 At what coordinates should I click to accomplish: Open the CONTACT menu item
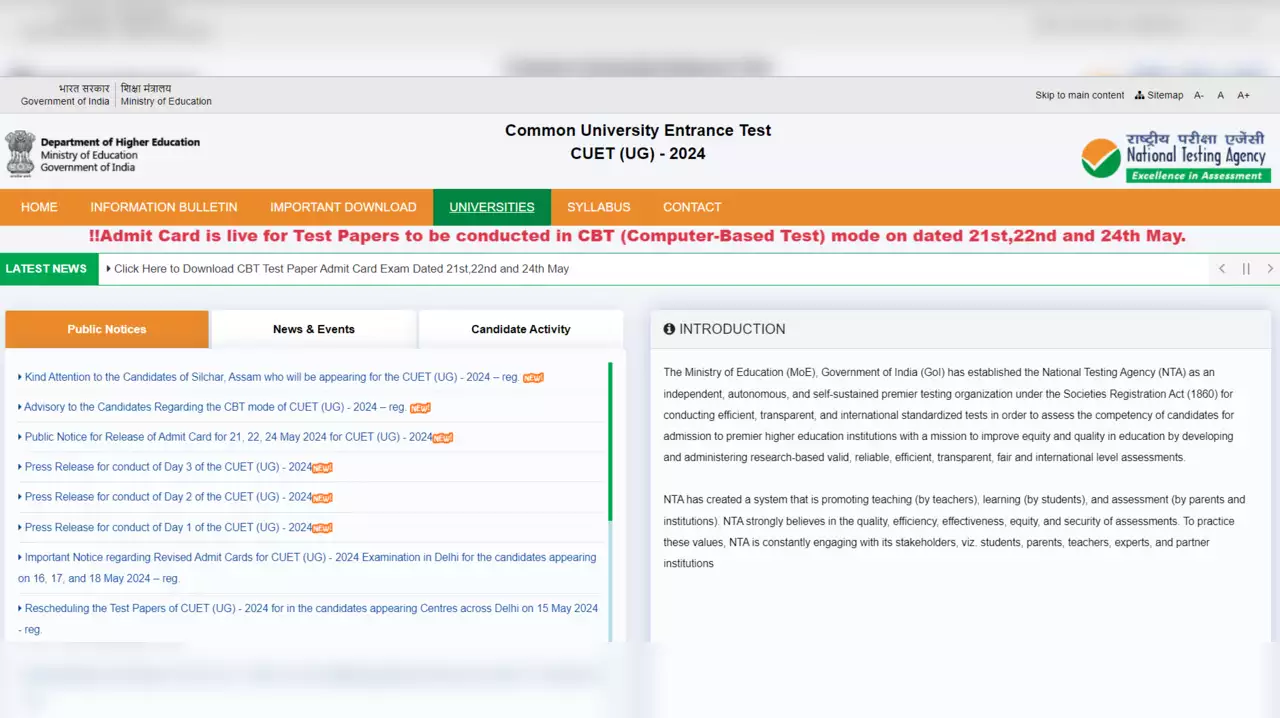pyautogui.click(x=692, y=207)
